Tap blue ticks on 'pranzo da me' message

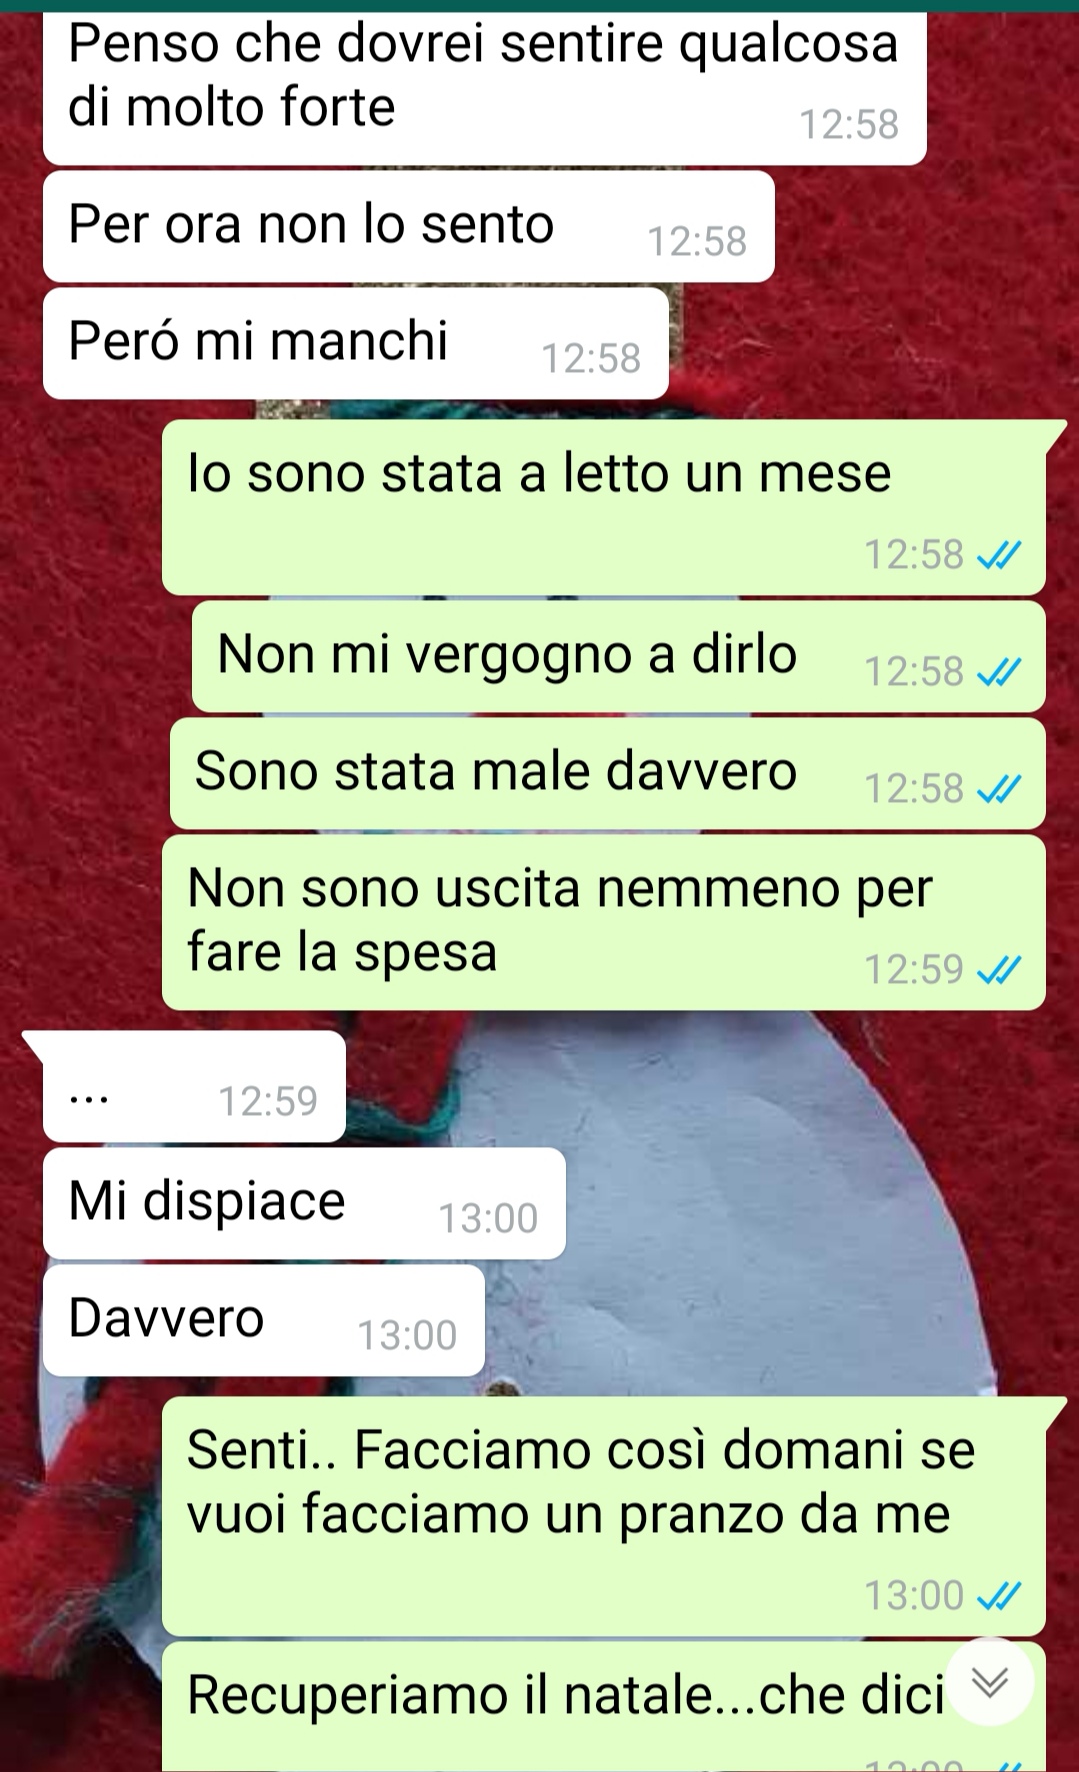tap(999, 1595)
